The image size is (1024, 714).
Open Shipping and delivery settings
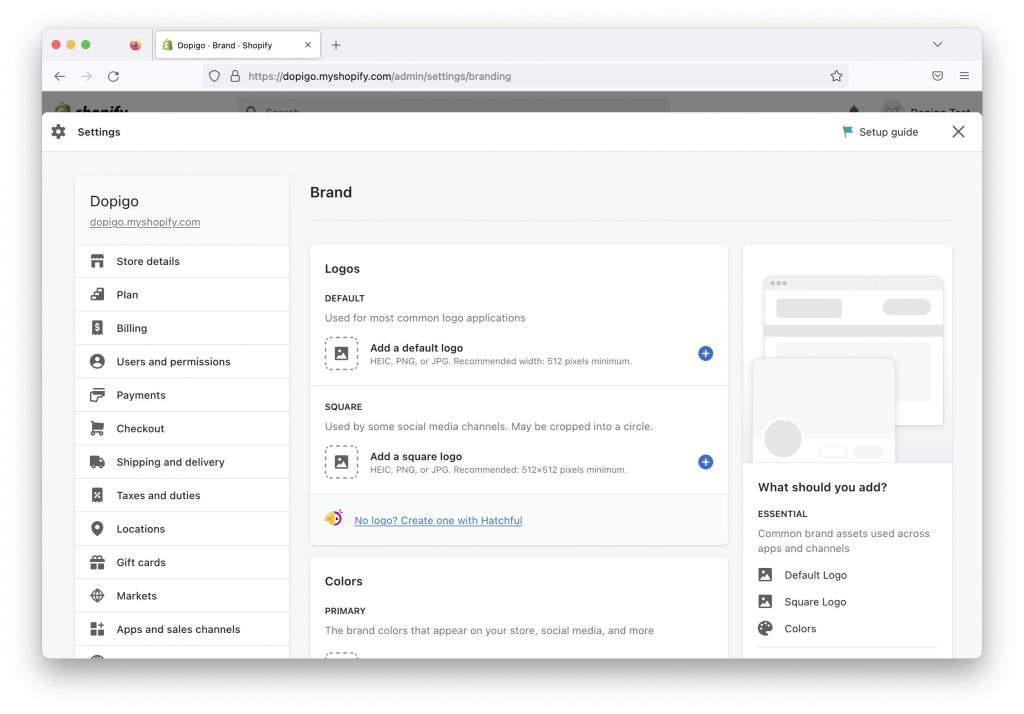point(182,462)
